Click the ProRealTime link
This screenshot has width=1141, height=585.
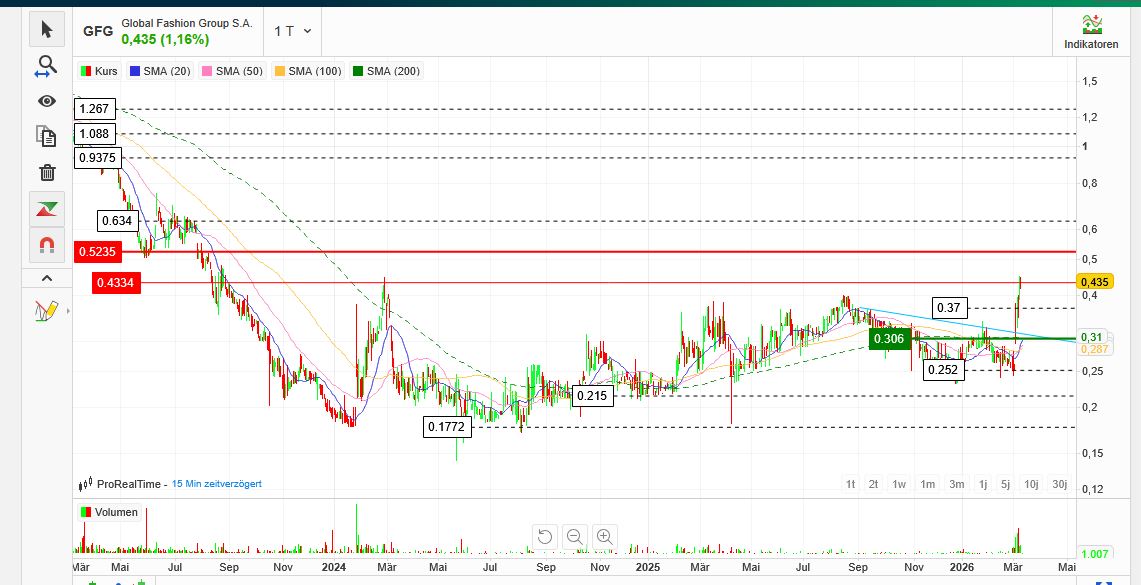tap(128, 484)
